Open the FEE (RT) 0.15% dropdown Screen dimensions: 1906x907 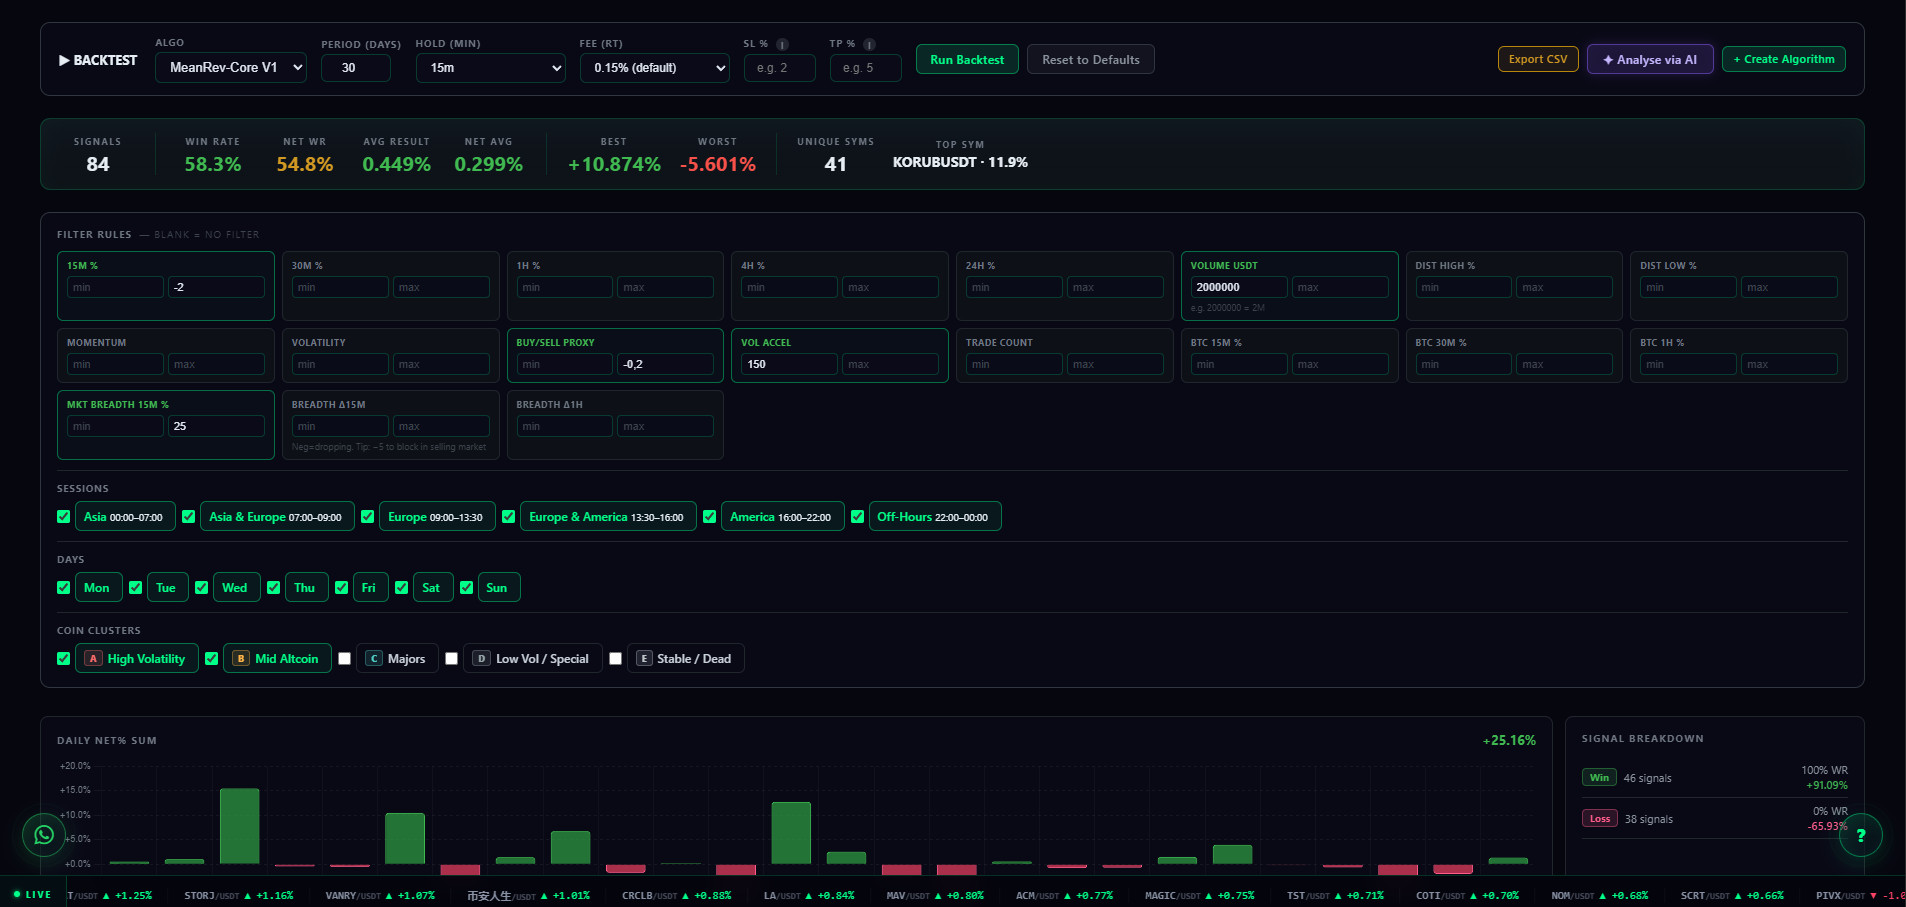click(x=655, y=67)
